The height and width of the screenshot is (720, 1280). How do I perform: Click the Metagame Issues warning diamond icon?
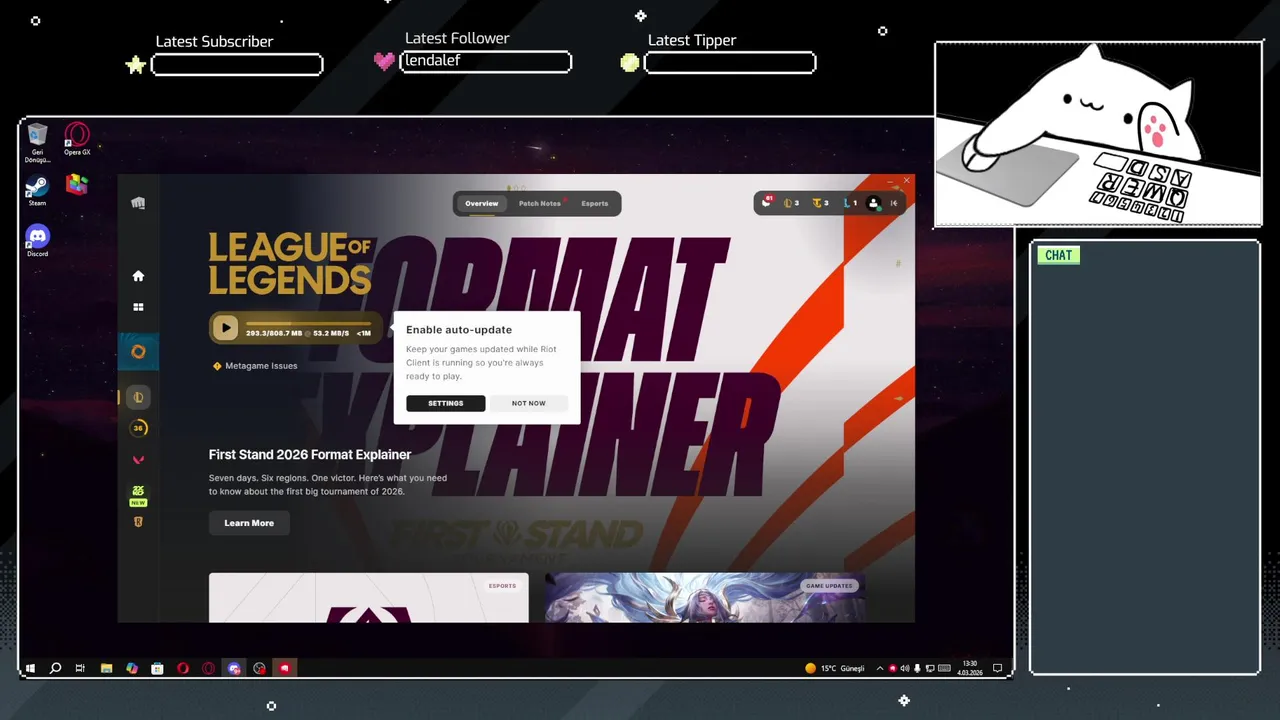point(217,366)
